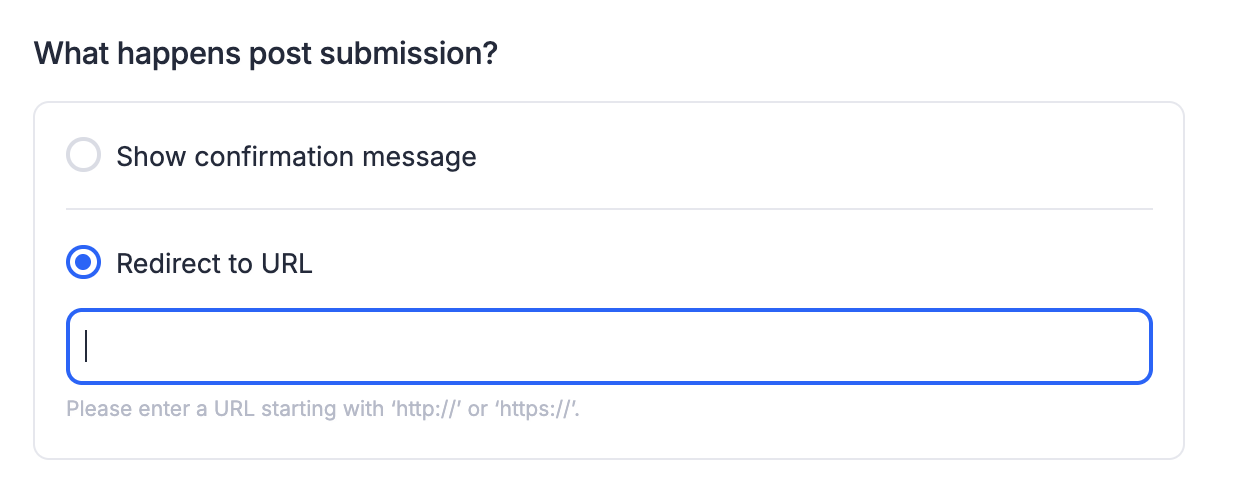Click 'https://' in the hint text
Viewport: 1240px width, 500px height.
click(x=539, y=409)
